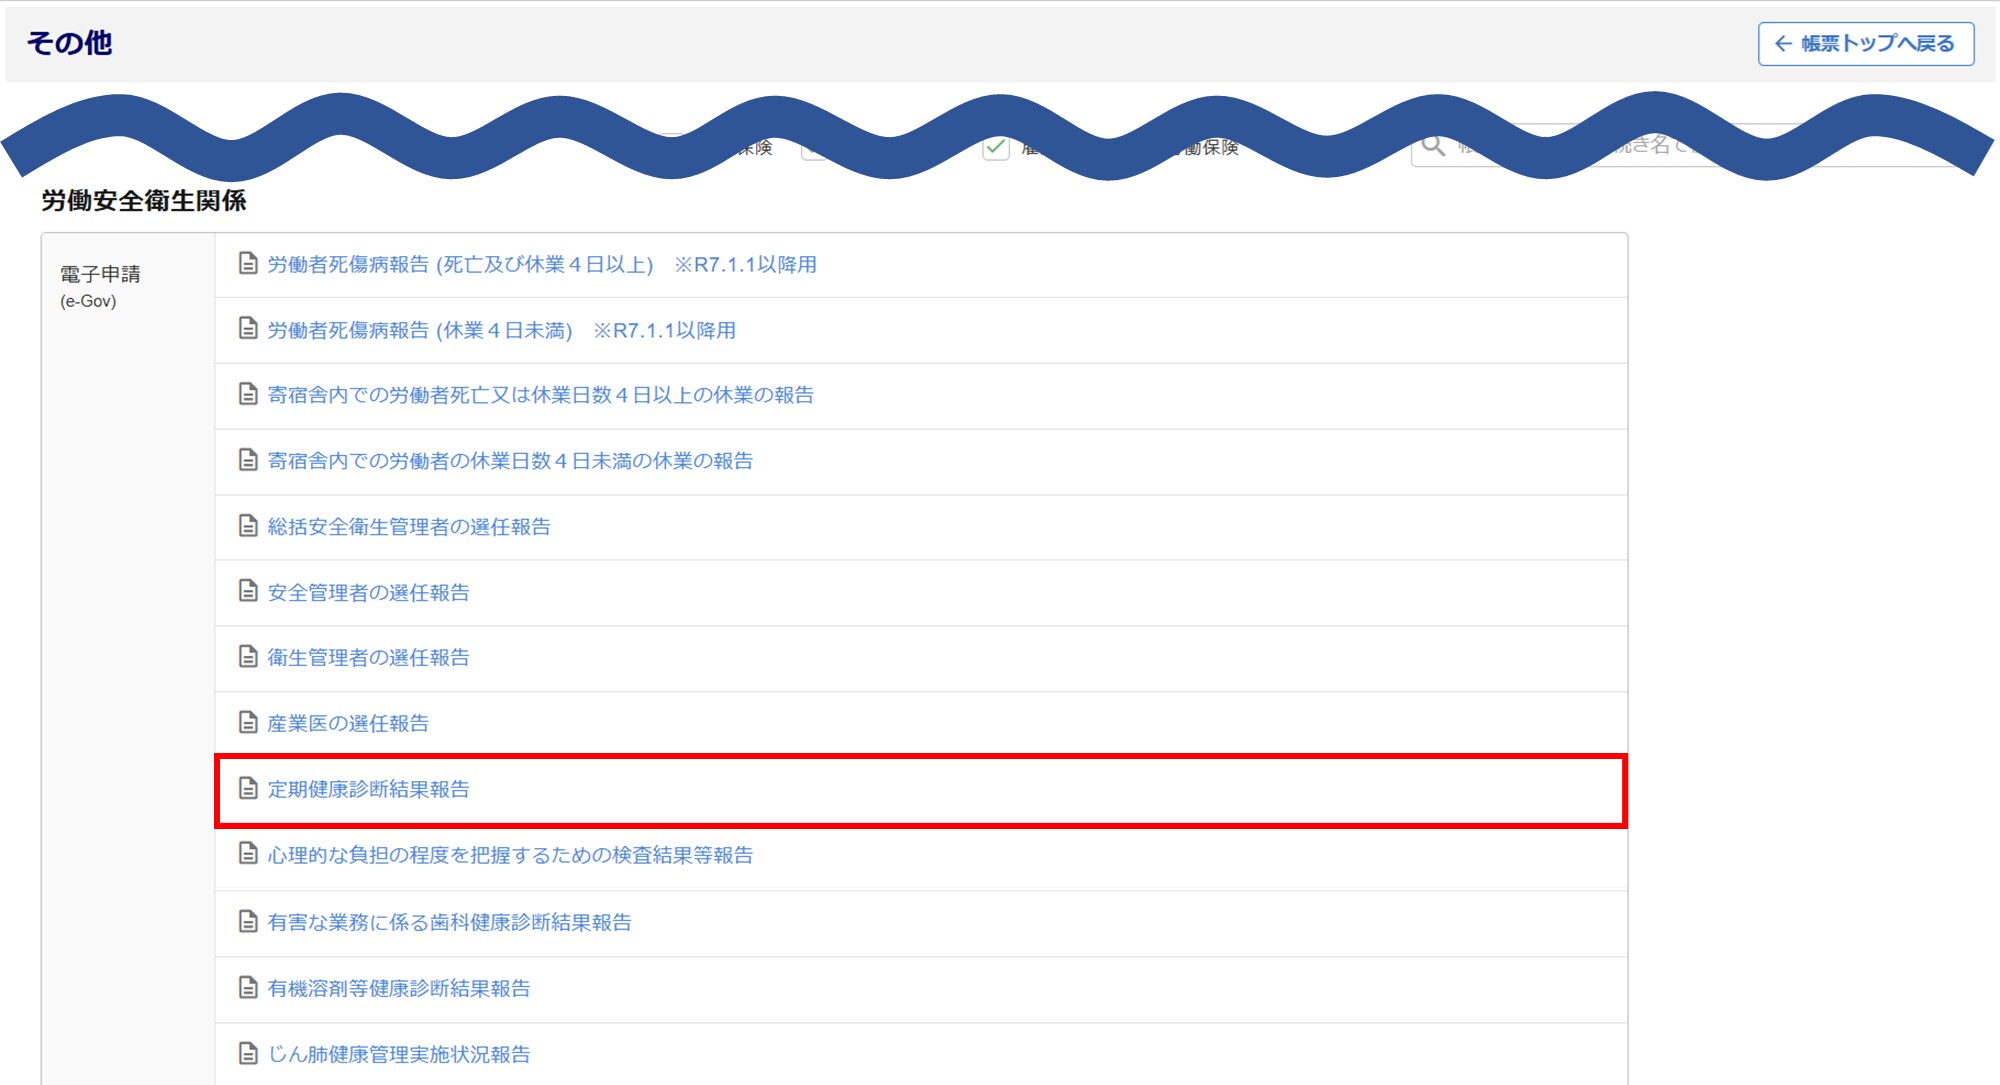
Task: Open 安全管理者の選任報告 link
Action: (x=368, y=592)
